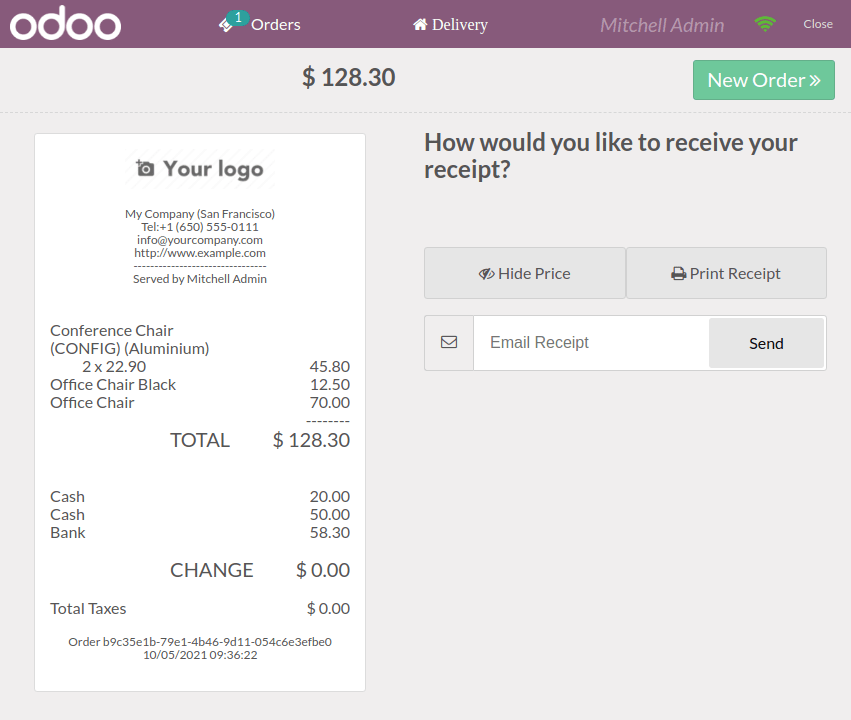This screenshot has width=851, height=720.
Task: Click the Your logo placeholder image
Action: (x=200, y=169)
